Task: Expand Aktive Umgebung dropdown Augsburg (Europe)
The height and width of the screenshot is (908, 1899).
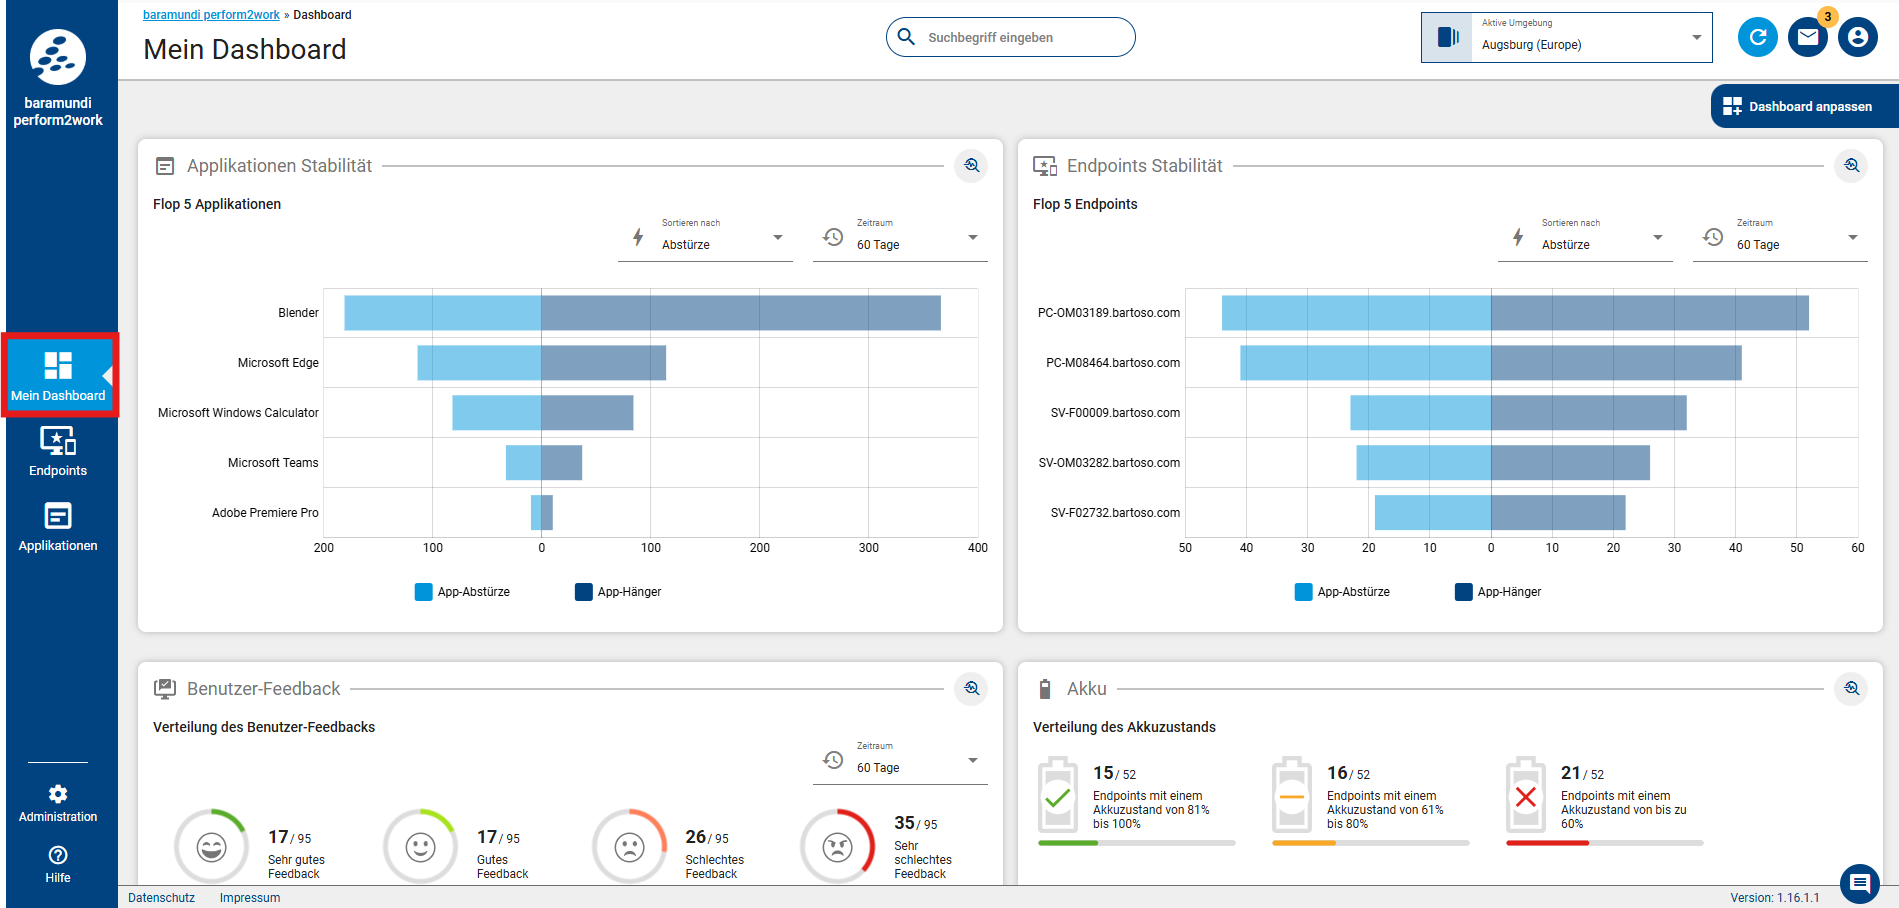Action: pyautogui.click(x=1566, y=38)
